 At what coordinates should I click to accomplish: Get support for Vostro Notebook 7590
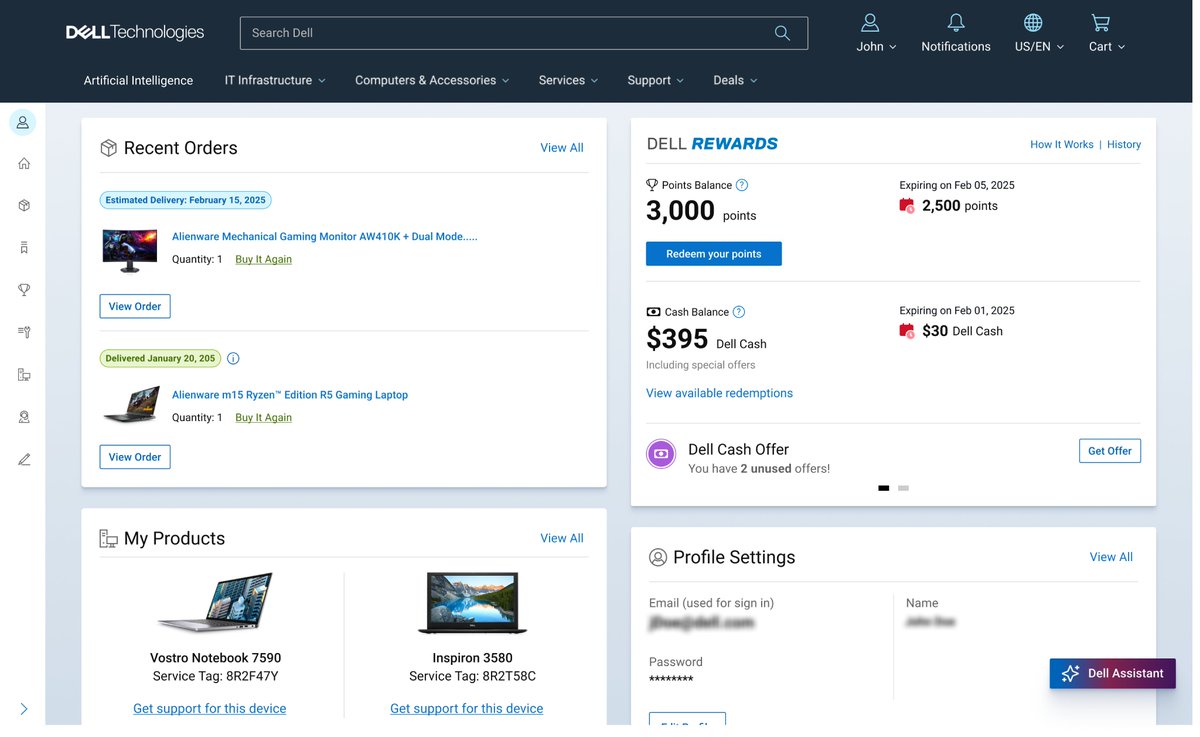(210, 709)
